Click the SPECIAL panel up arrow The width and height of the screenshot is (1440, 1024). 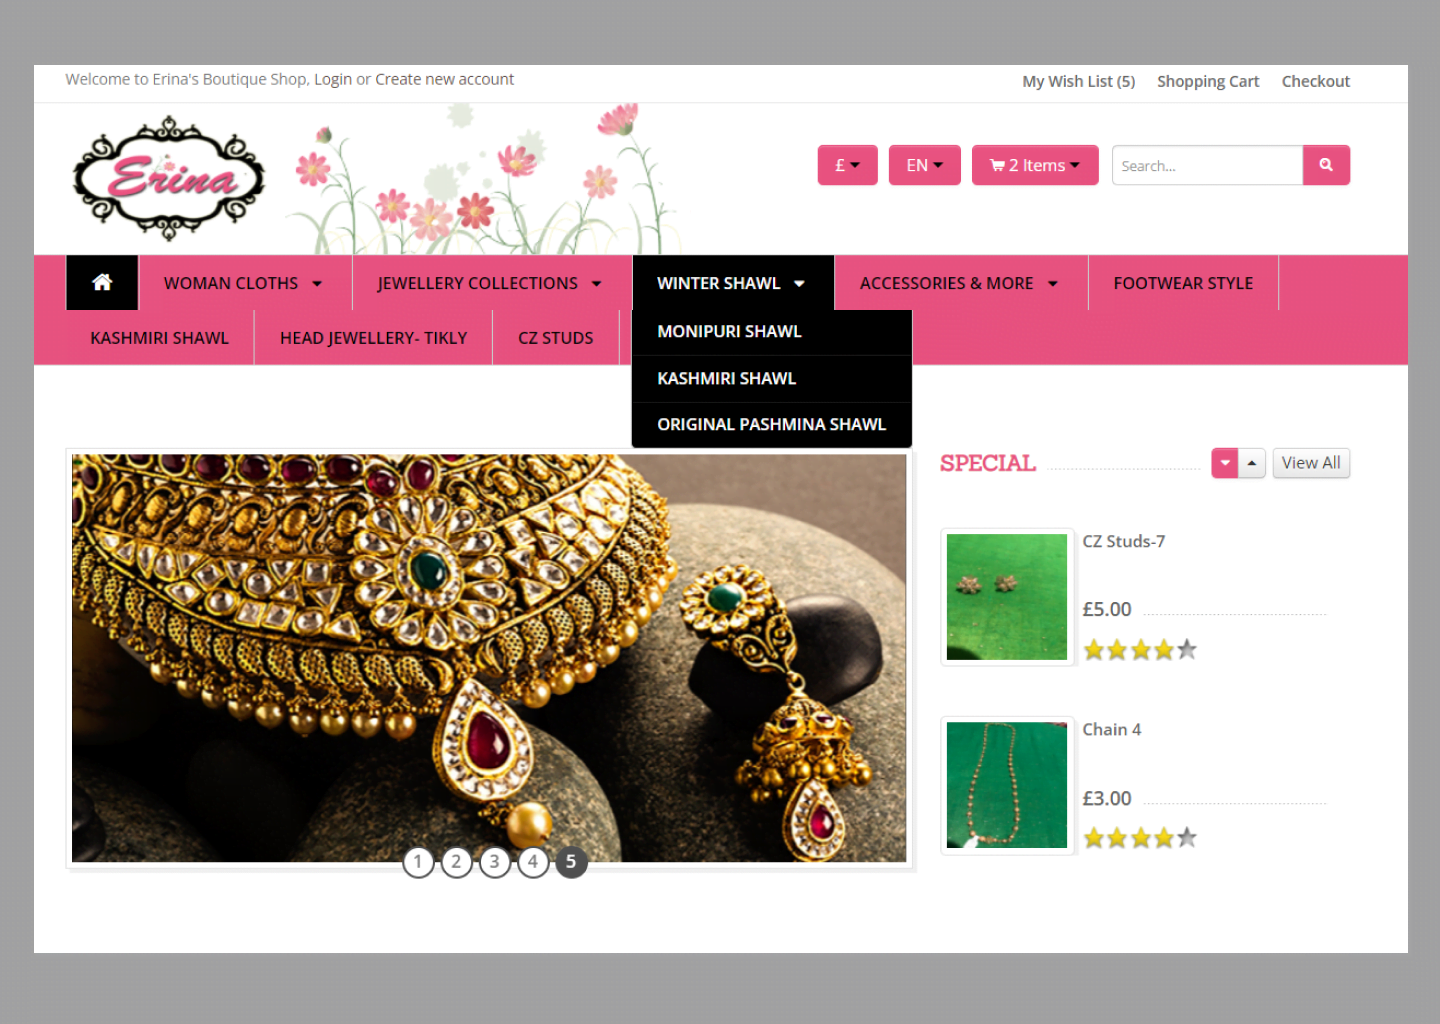coord(1252,463)
